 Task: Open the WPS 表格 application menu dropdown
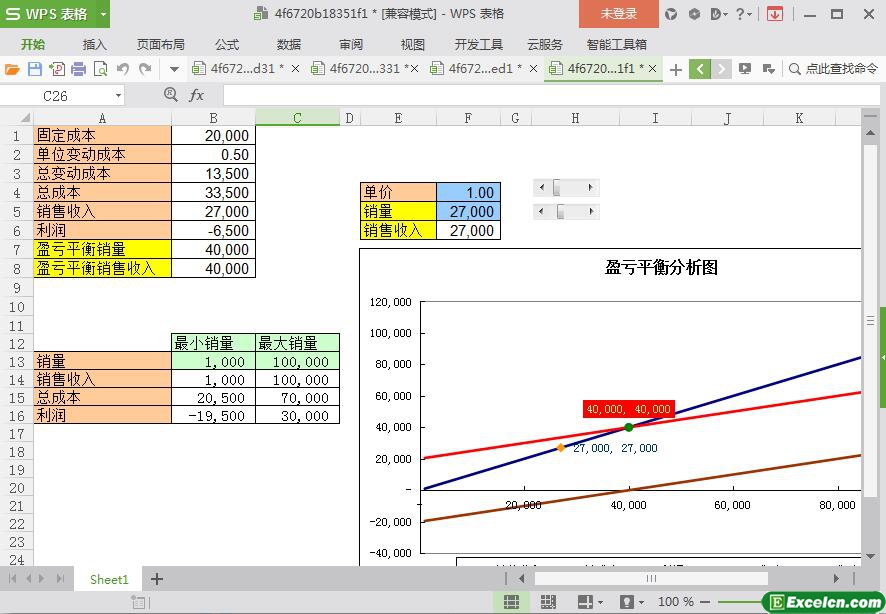(103, 14)
